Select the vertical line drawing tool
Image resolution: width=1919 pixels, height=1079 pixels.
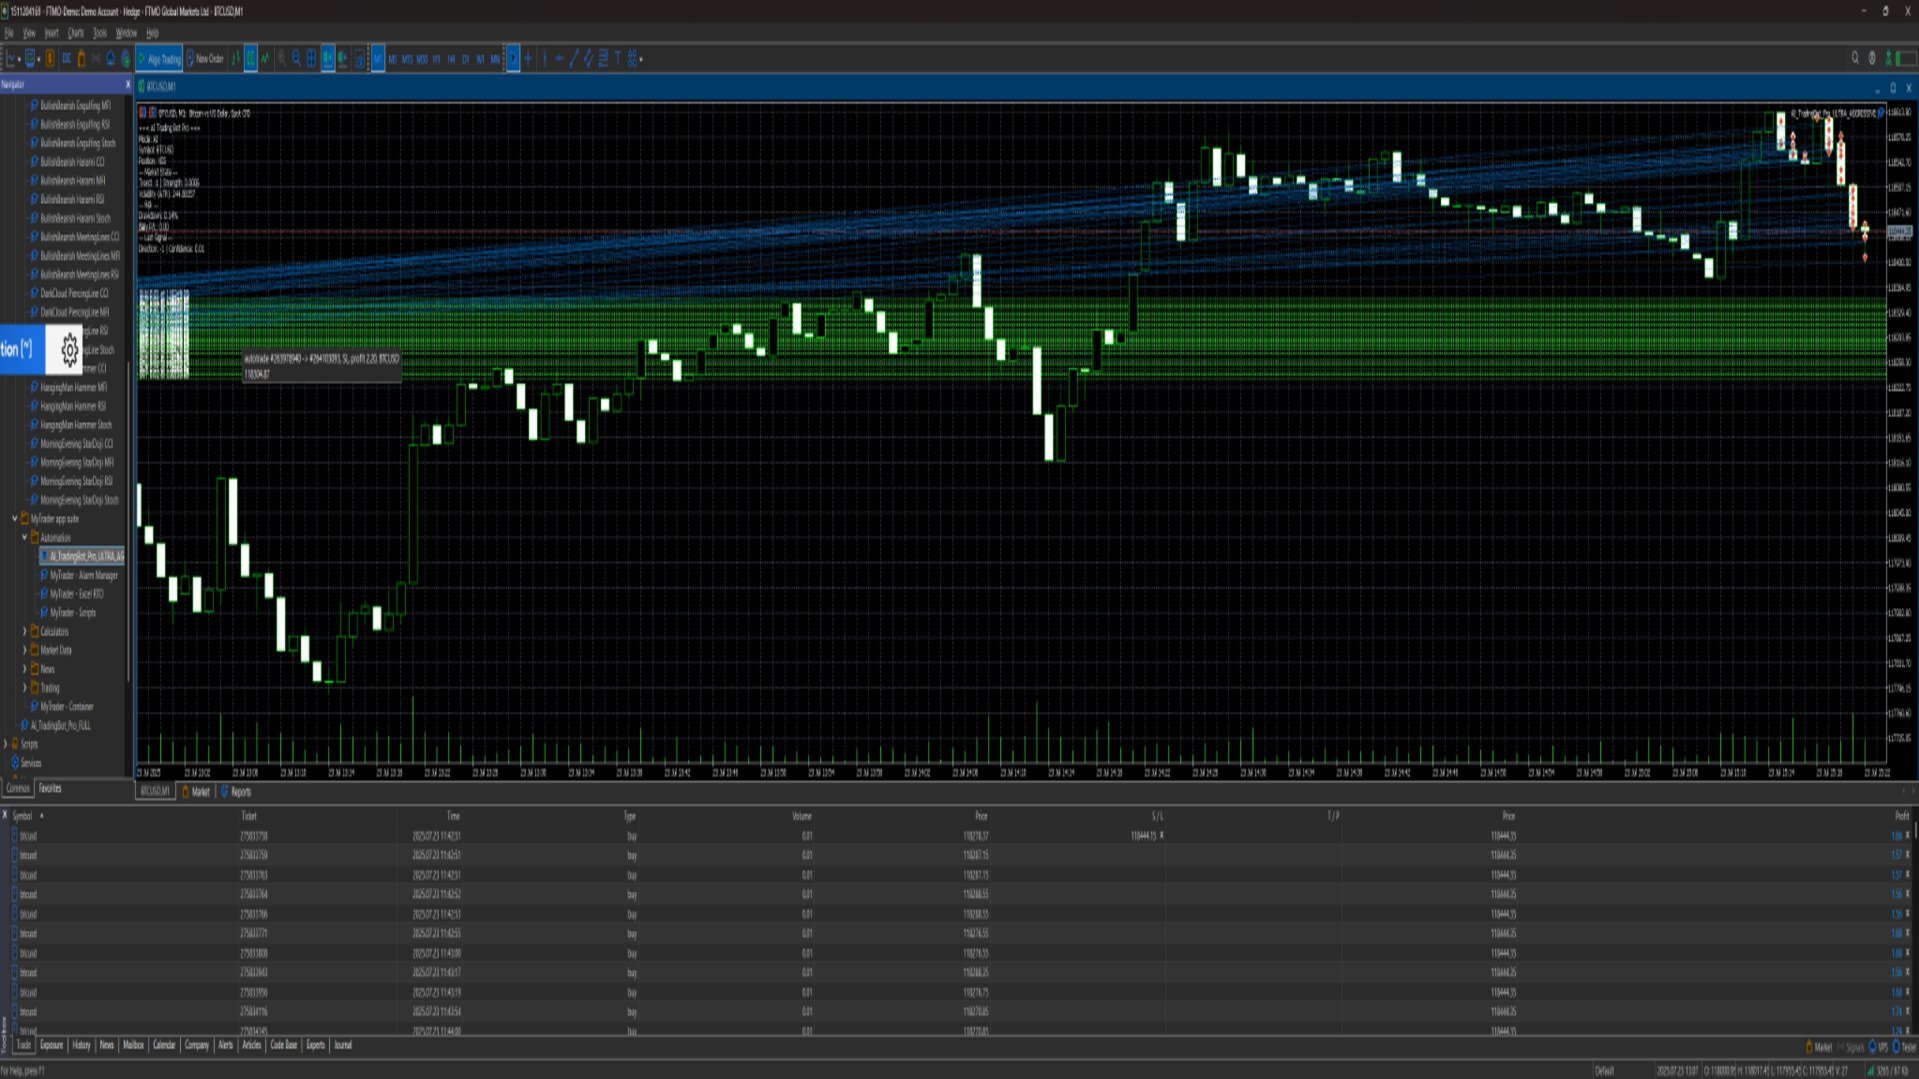pyautogui.click(x=545, y=59)
